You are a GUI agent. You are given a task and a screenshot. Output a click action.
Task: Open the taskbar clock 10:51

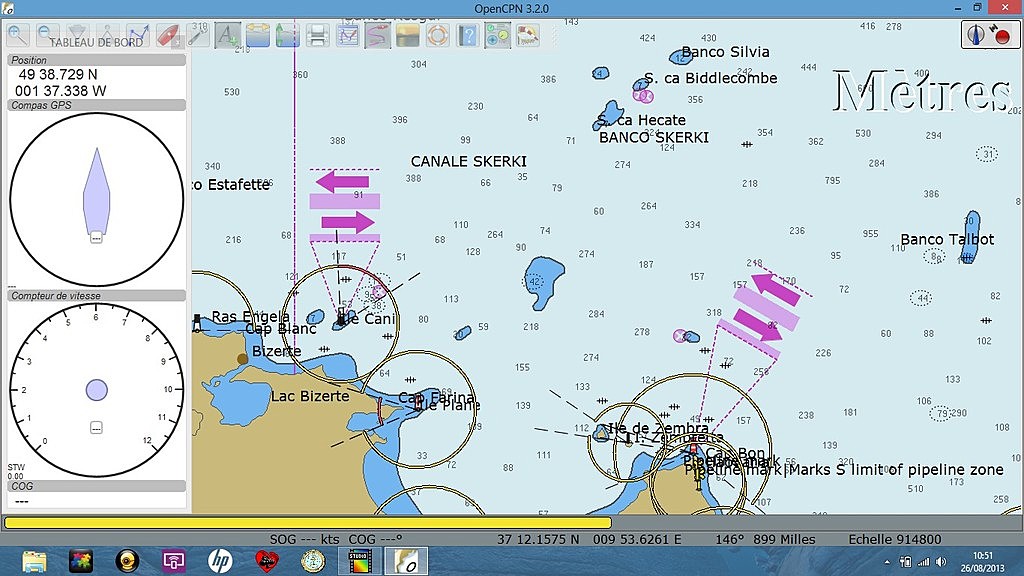coord(983,562)
